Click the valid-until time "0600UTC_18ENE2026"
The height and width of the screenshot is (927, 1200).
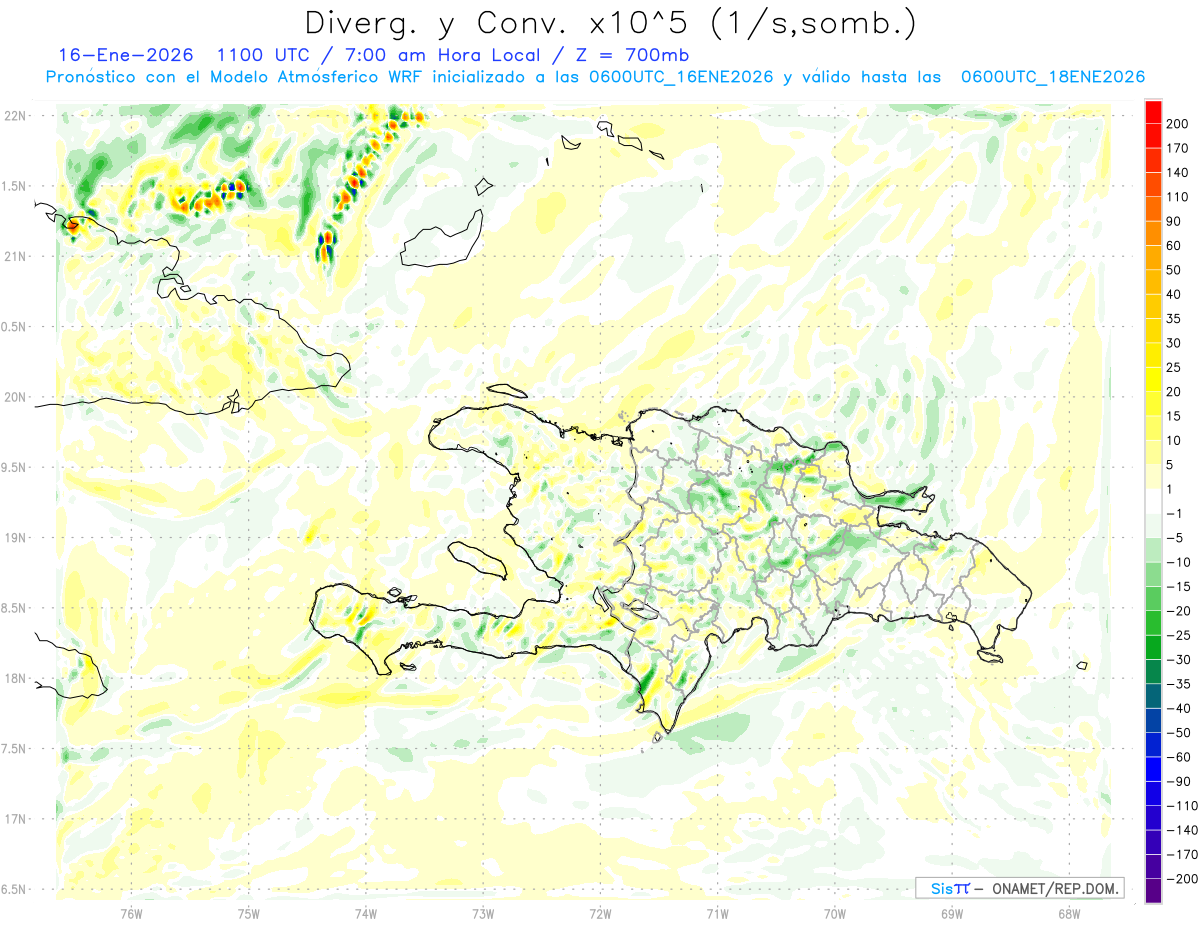click(1052, 77)
